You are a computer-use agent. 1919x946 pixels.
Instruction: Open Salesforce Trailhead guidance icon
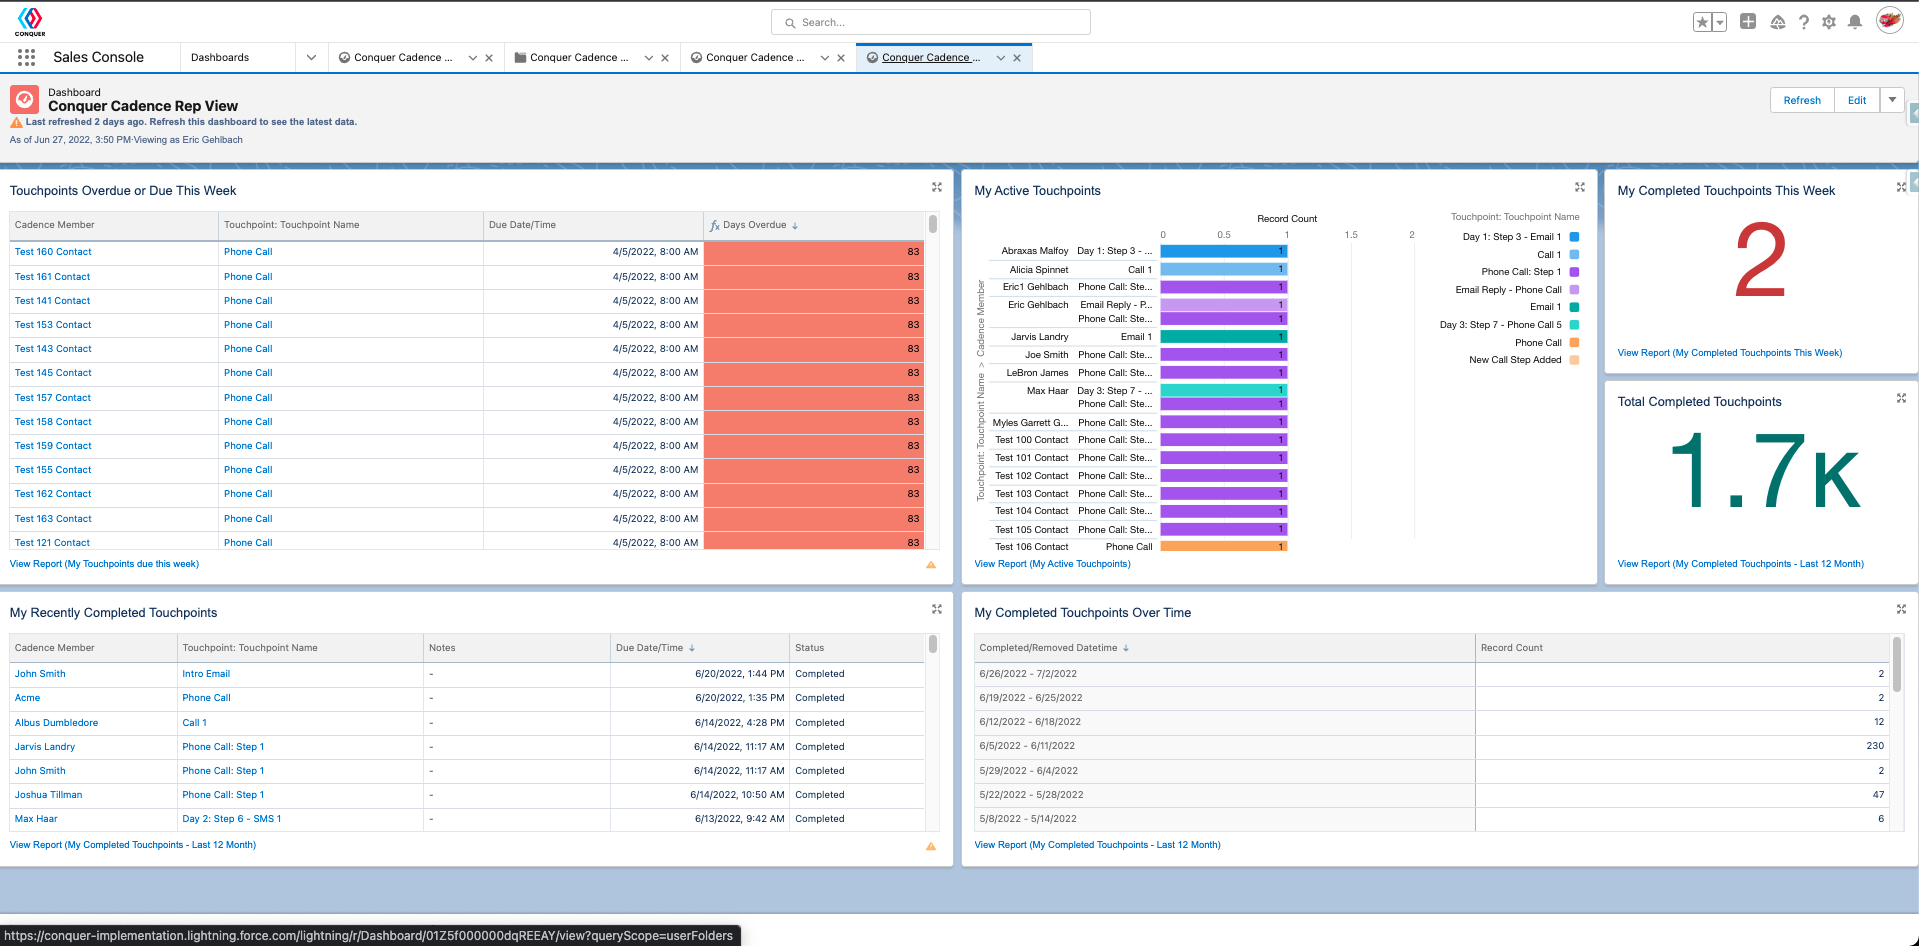coord(1778,22)
